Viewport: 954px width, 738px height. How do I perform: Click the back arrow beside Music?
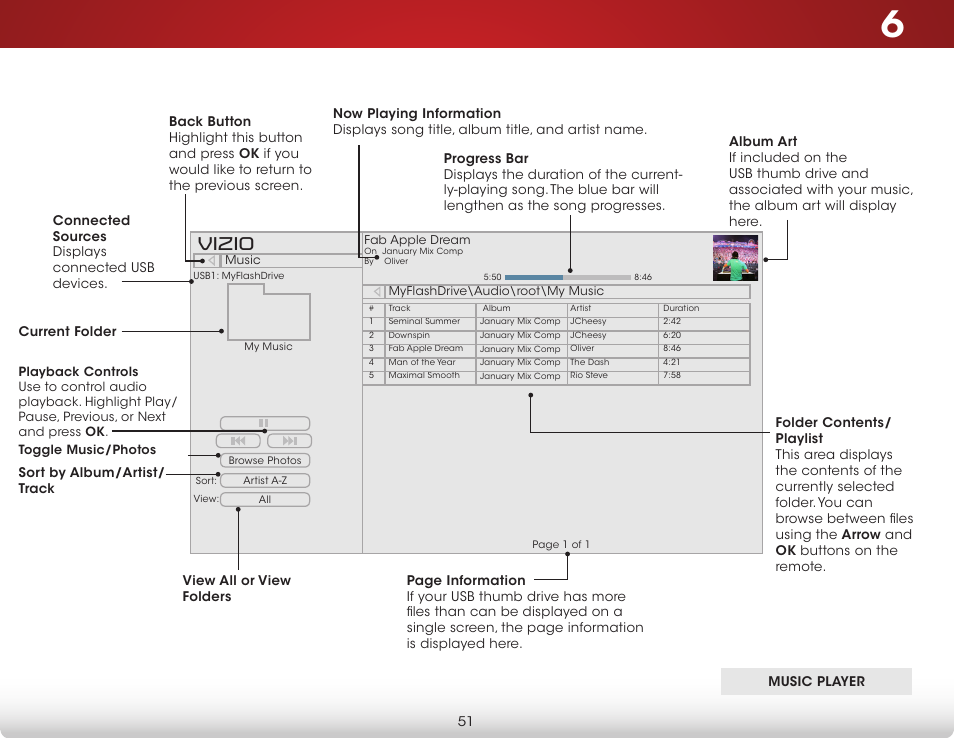click(212, 260)
